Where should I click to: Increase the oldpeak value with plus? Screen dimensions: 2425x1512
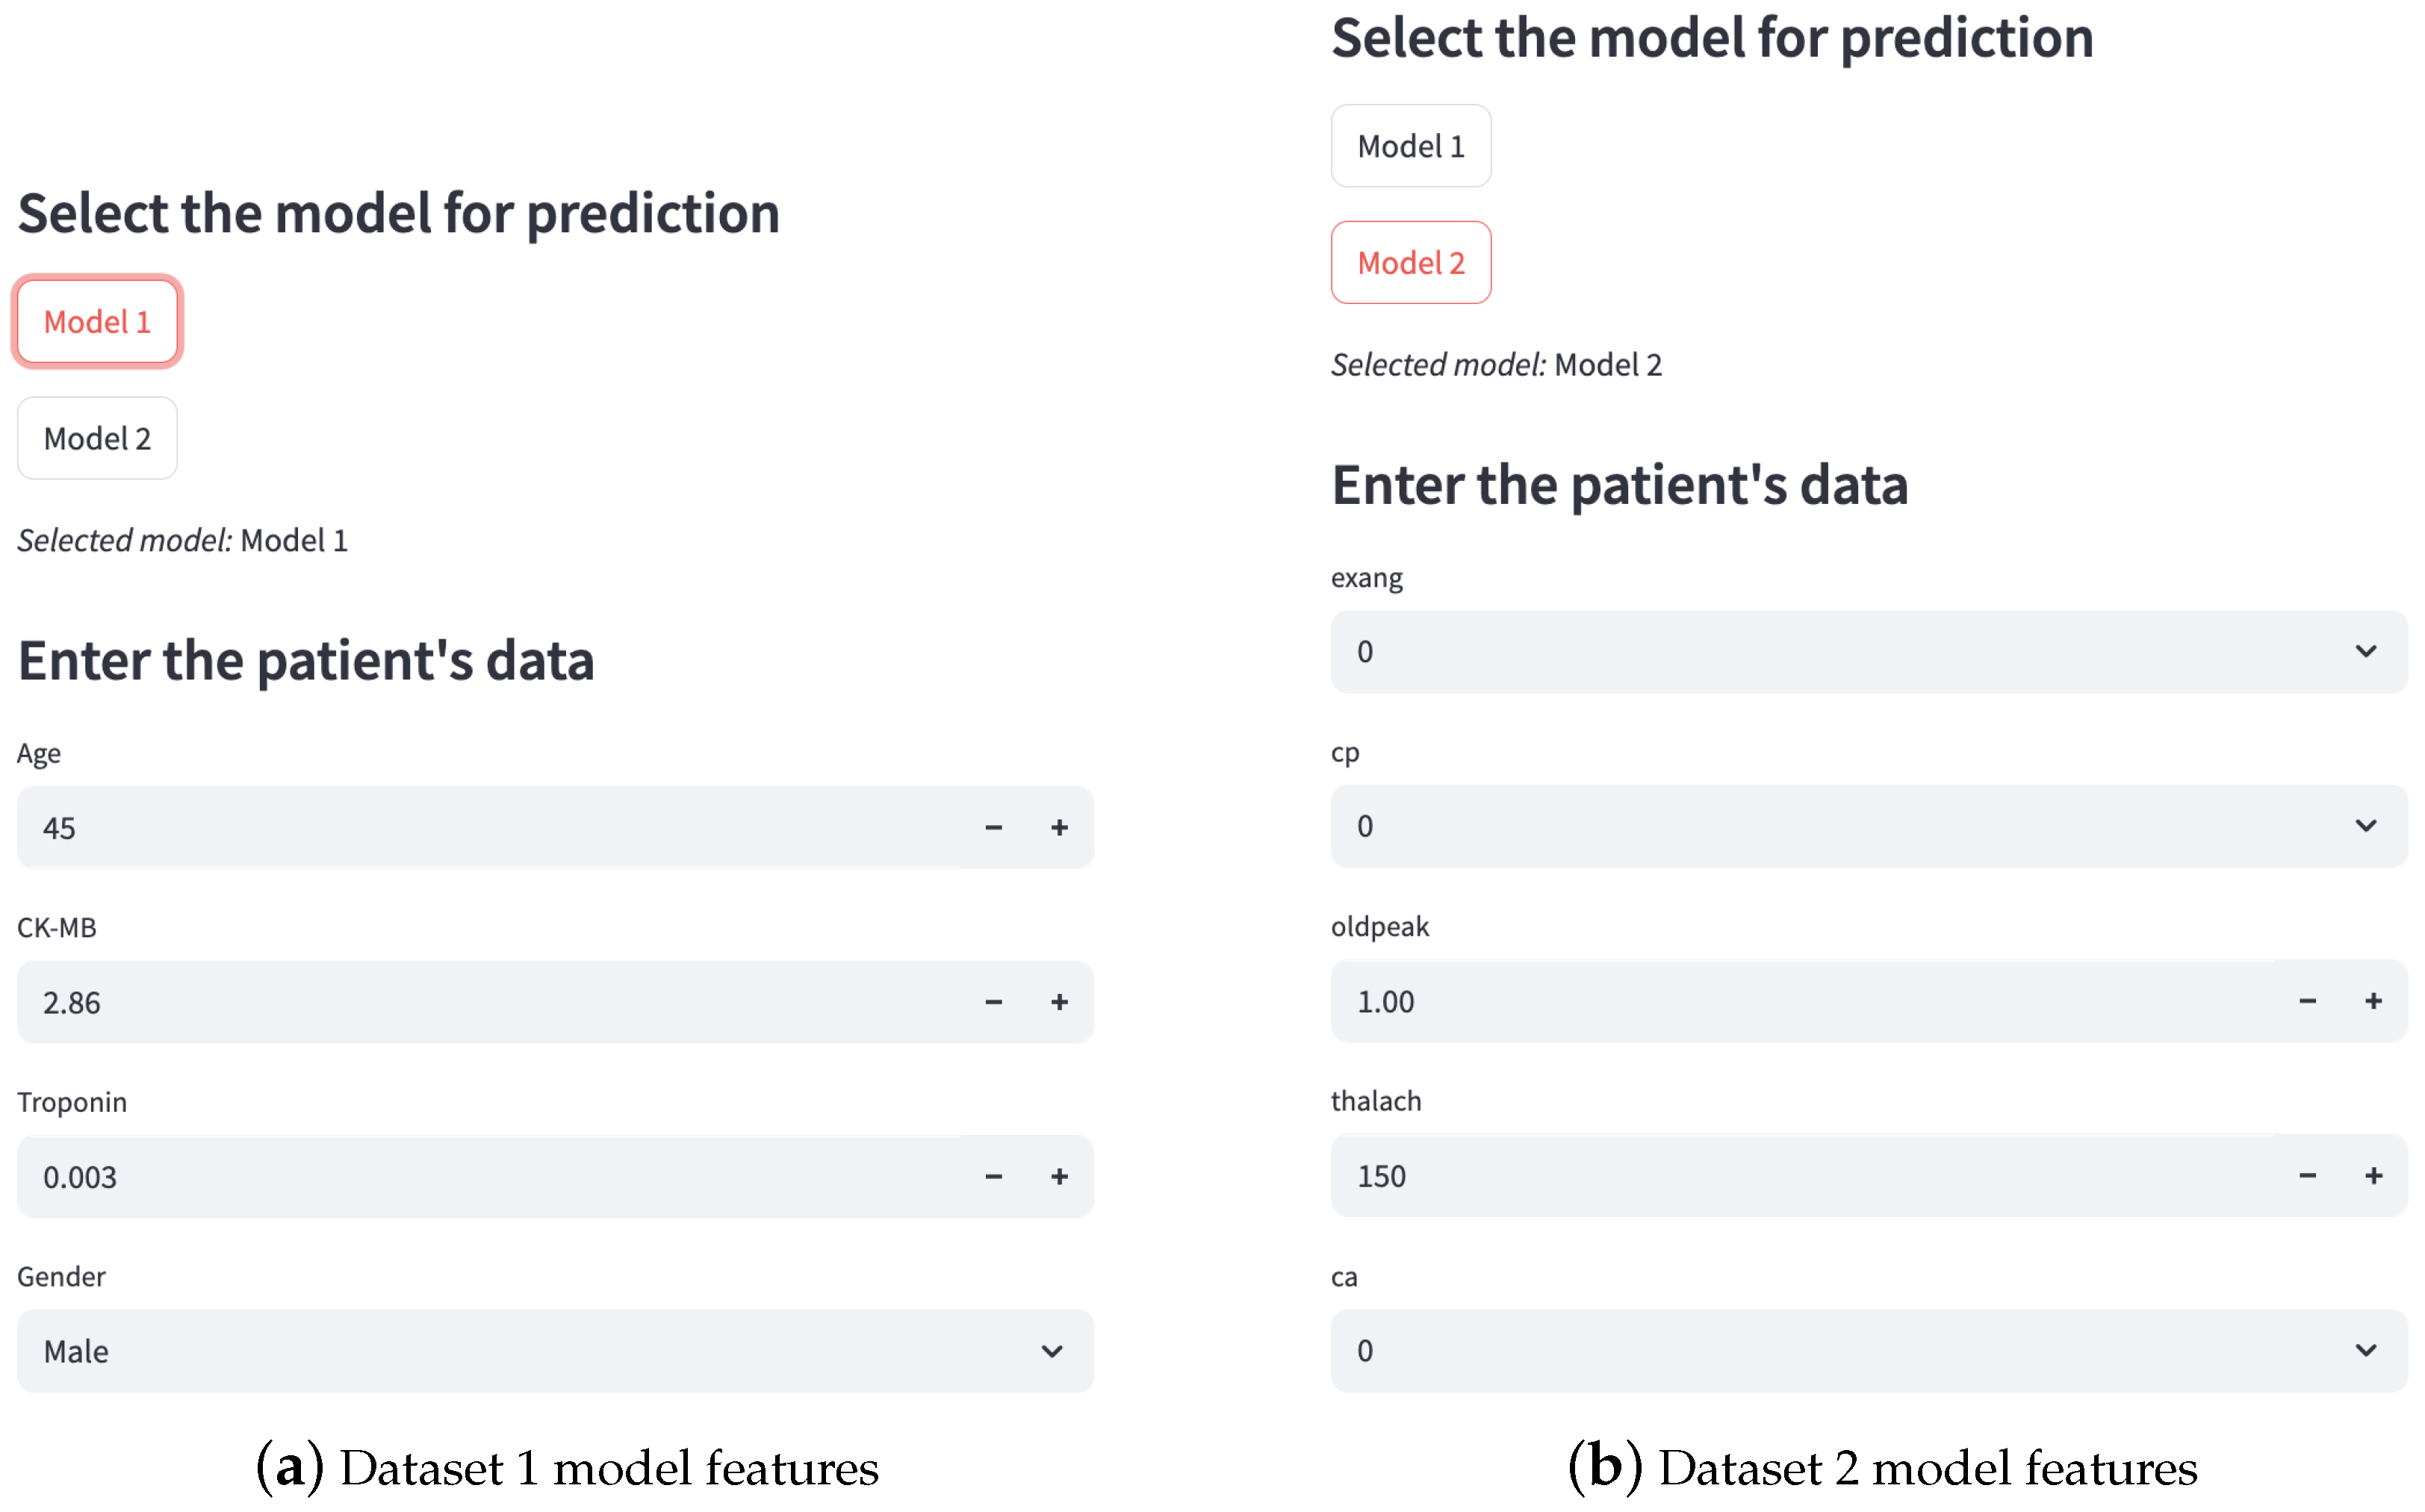click(x=2373, y=1001)
